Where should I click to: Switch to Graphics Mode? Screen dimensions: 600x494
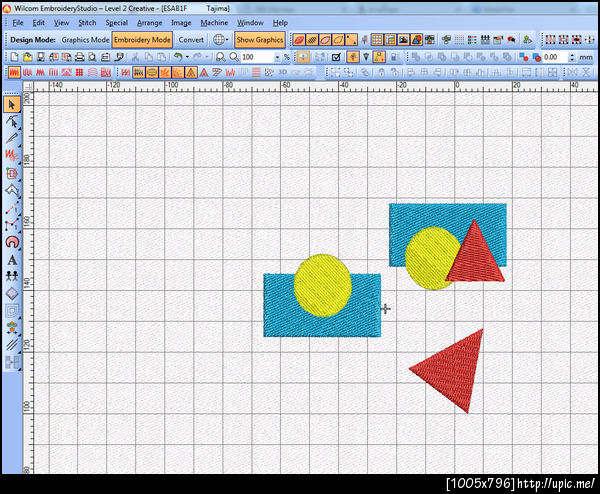point(85,39)
